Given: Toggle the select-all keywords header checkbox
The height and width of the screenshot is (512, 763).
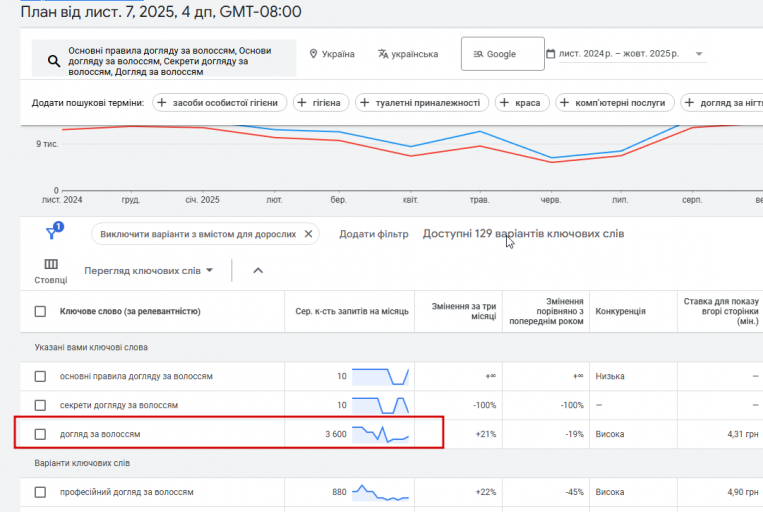Looking at the screenshot, I should coord(40,311).
